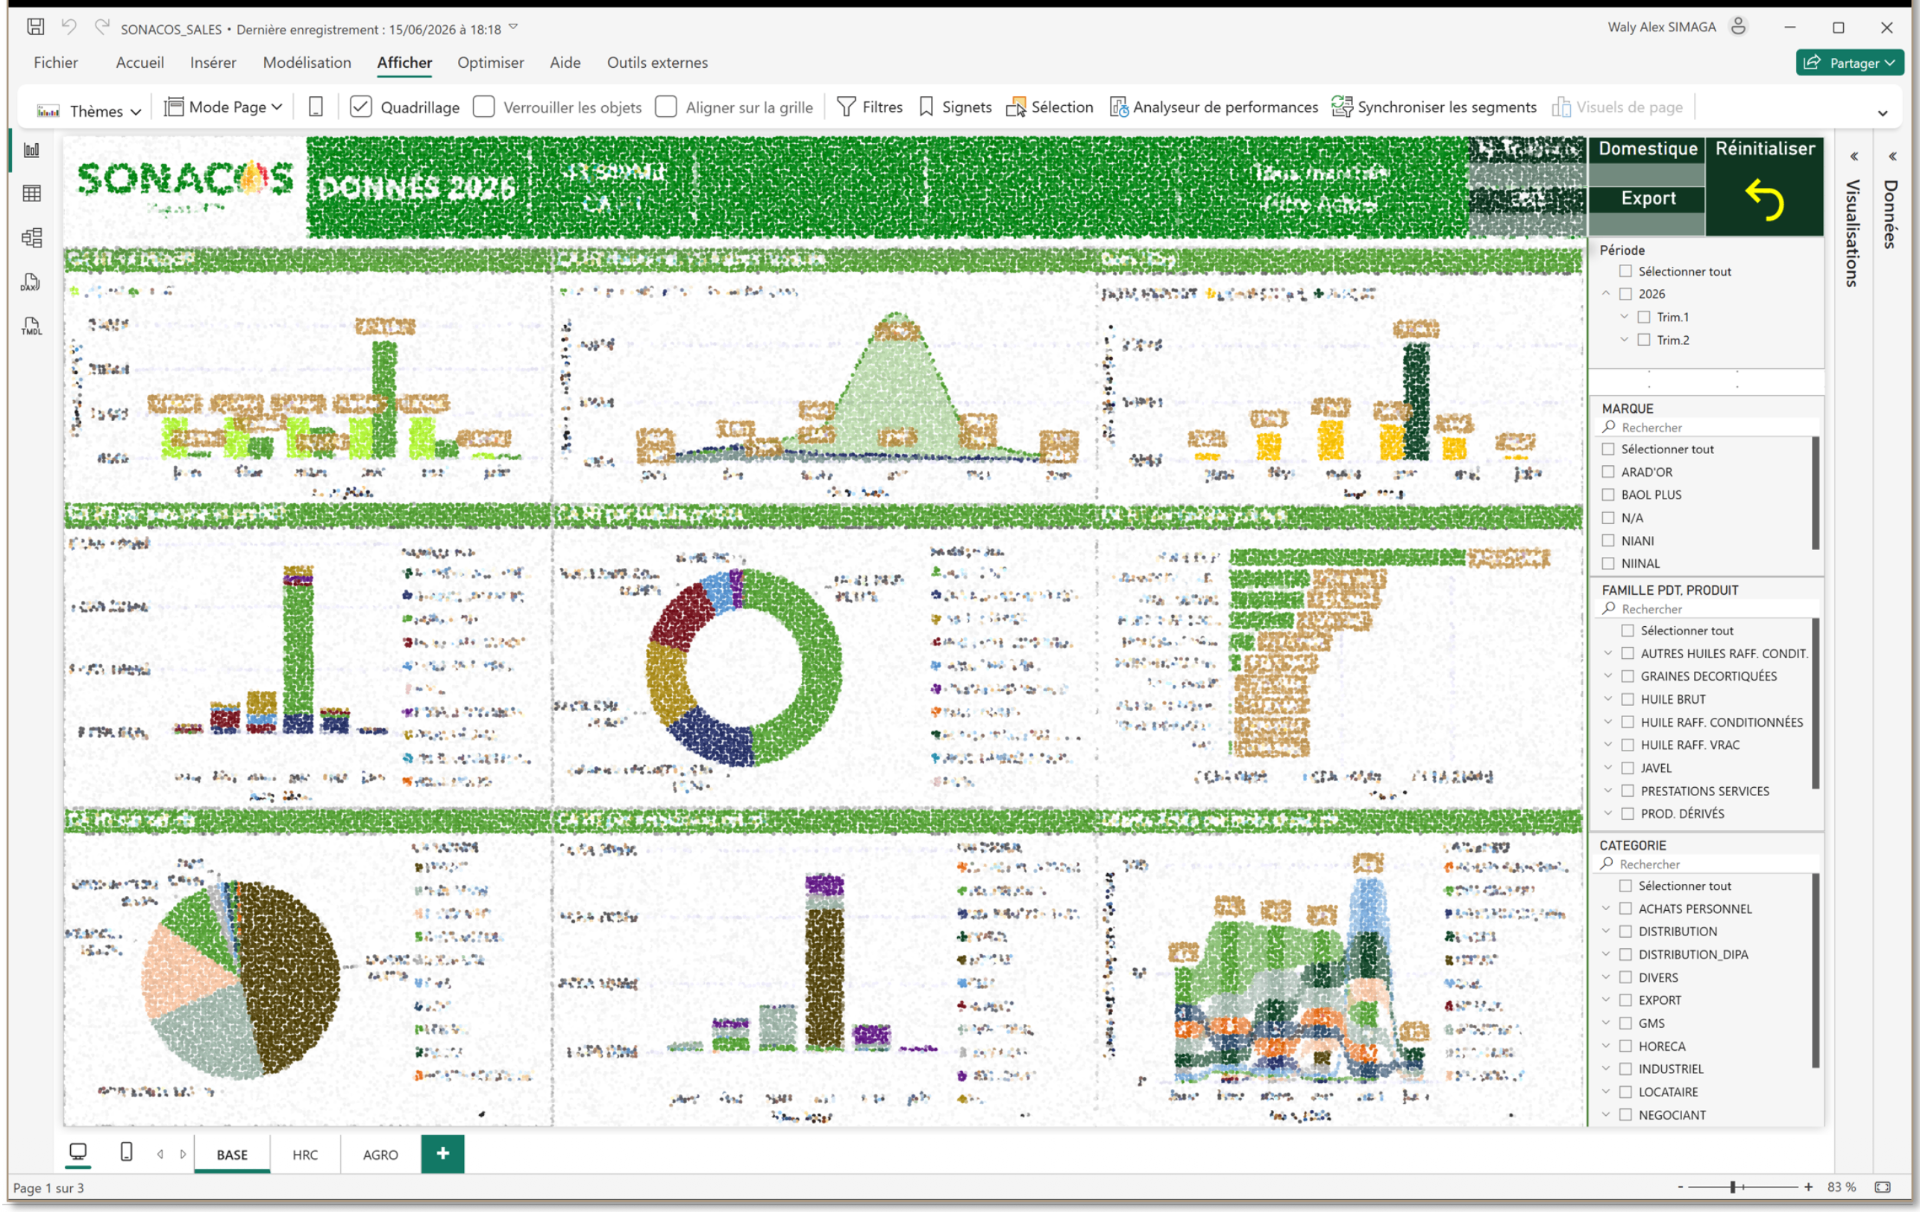This screenshot has width=1920, height=1212.
Task: Check the BAOL PLUS checkbox
Action: [1608, 495]
